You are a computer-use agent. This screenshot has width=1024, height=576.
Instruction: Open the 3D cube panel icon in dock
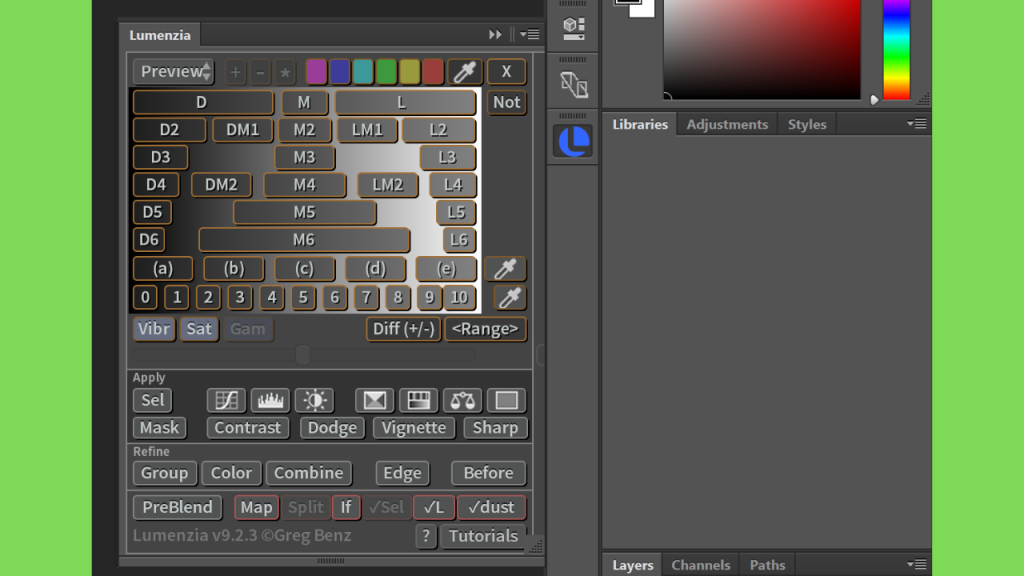point(573,27)
